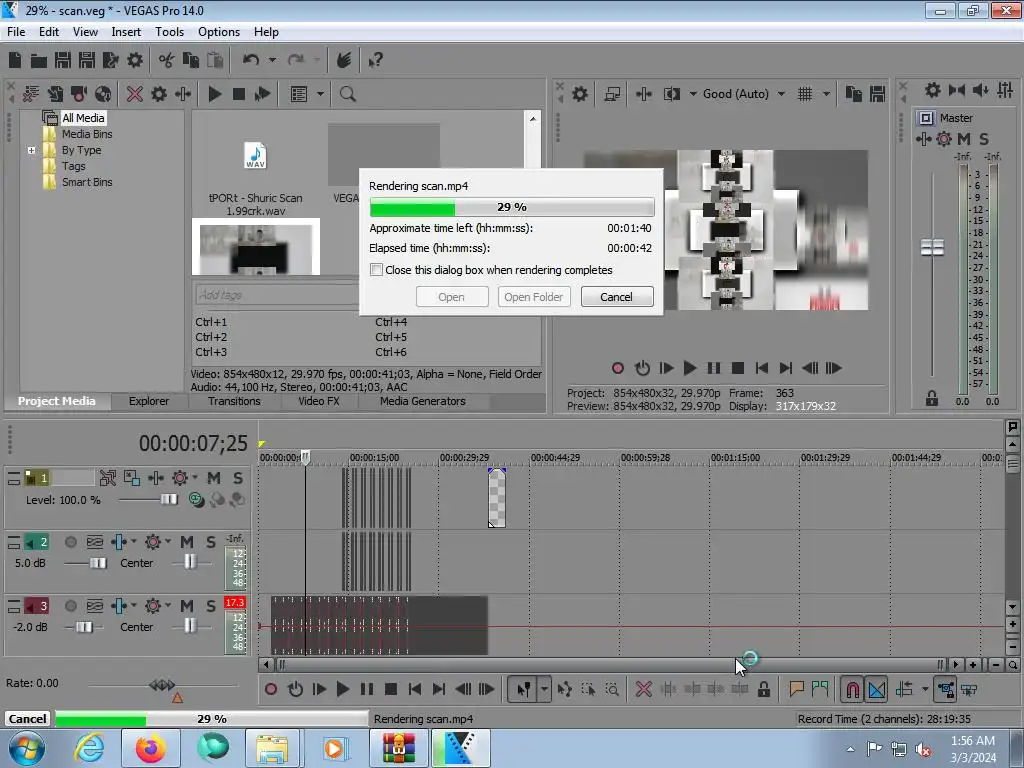Viewport: 1024px width, 768px height.
Task: Switch to the Media Generators tab
Action: 423,401
